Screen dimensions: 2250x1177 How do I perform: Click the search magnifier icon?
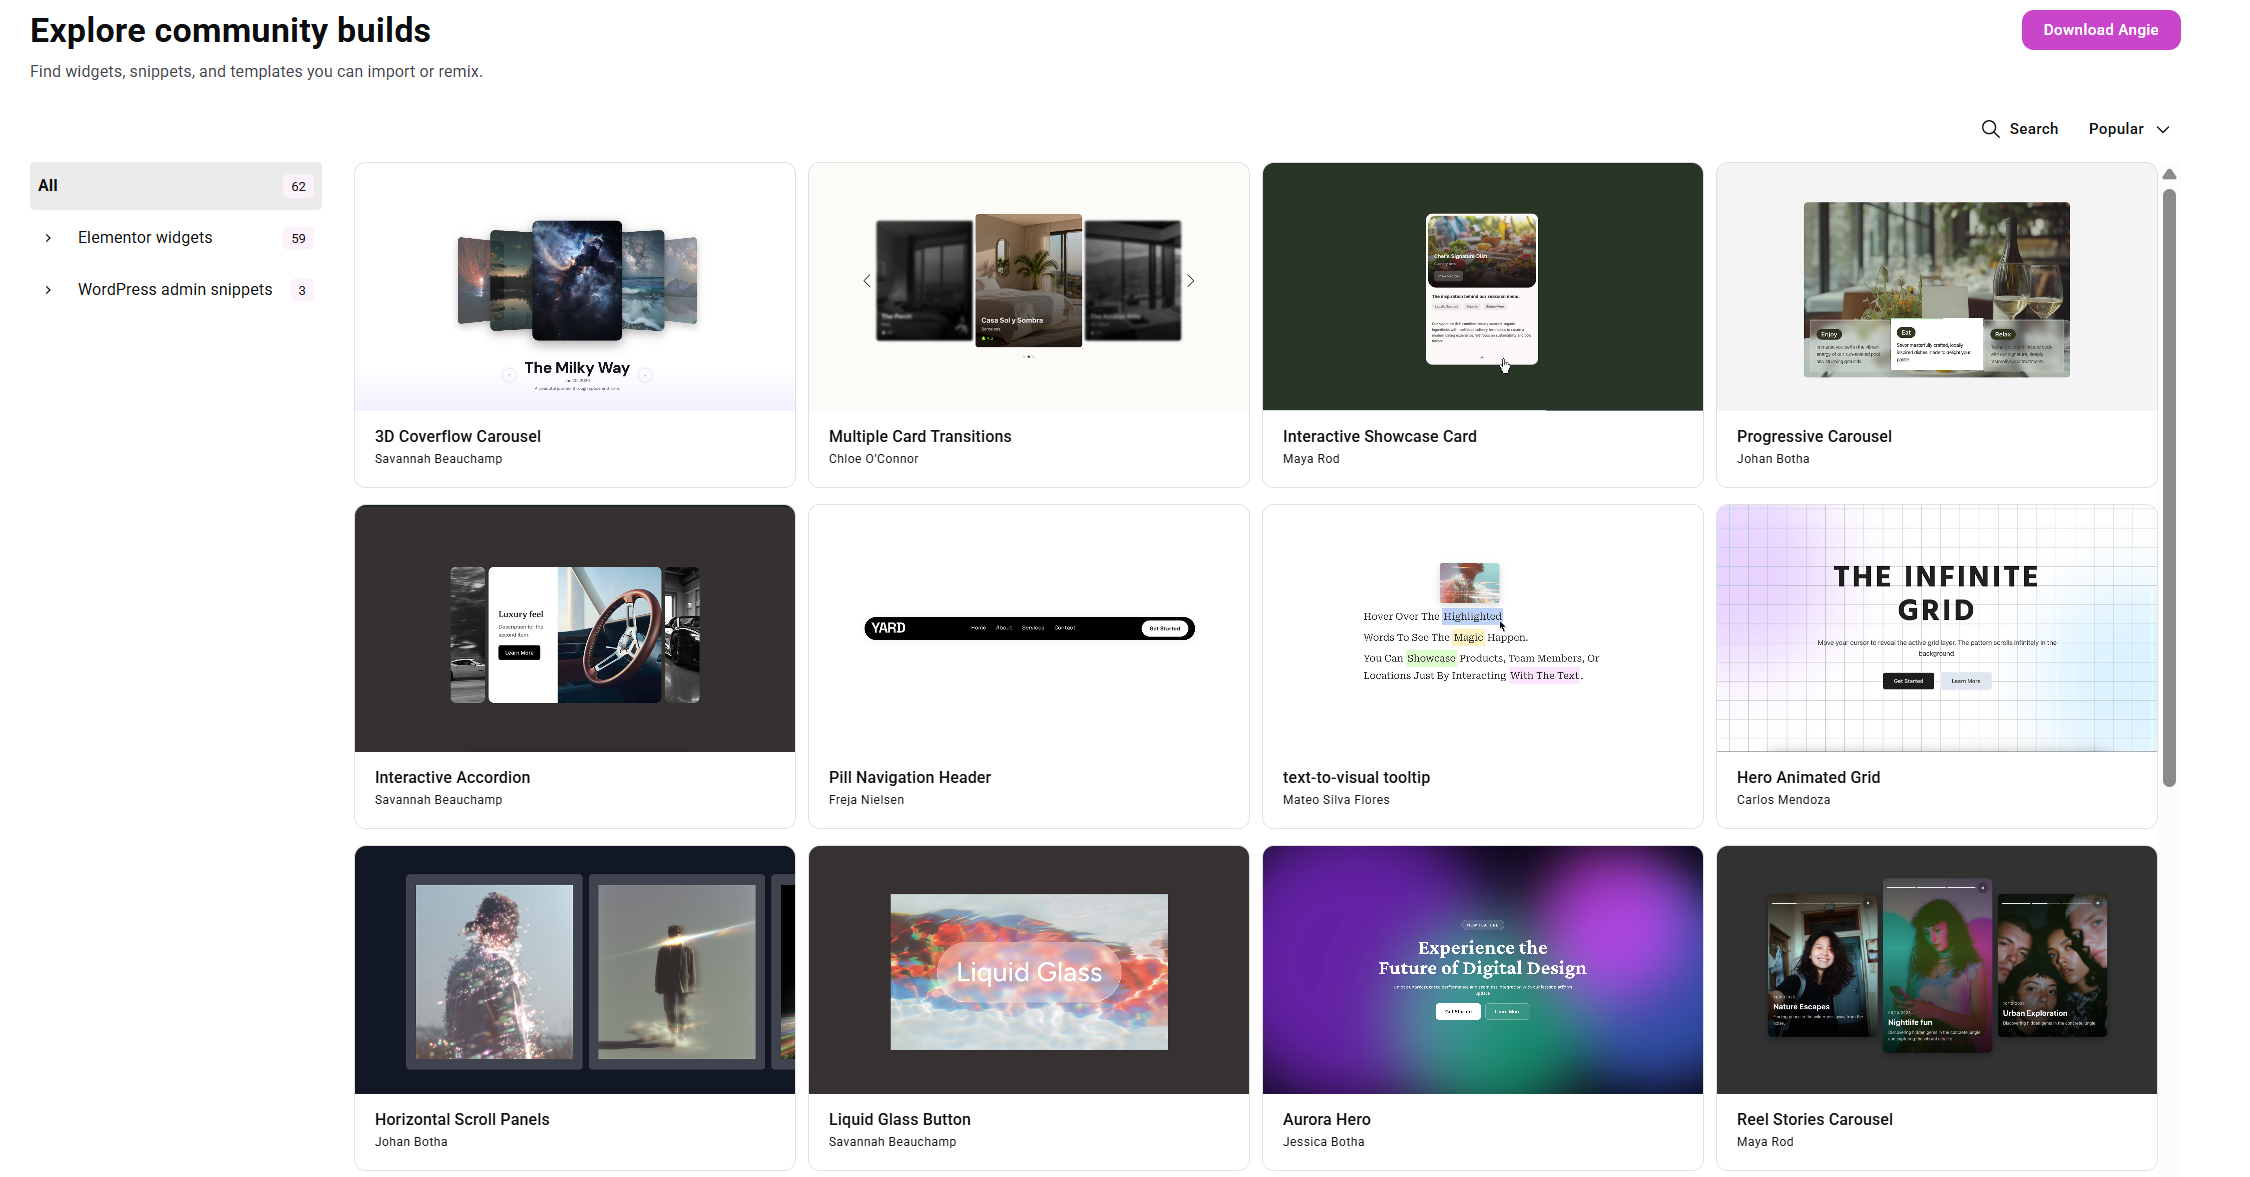click(x=1990, y=129)
